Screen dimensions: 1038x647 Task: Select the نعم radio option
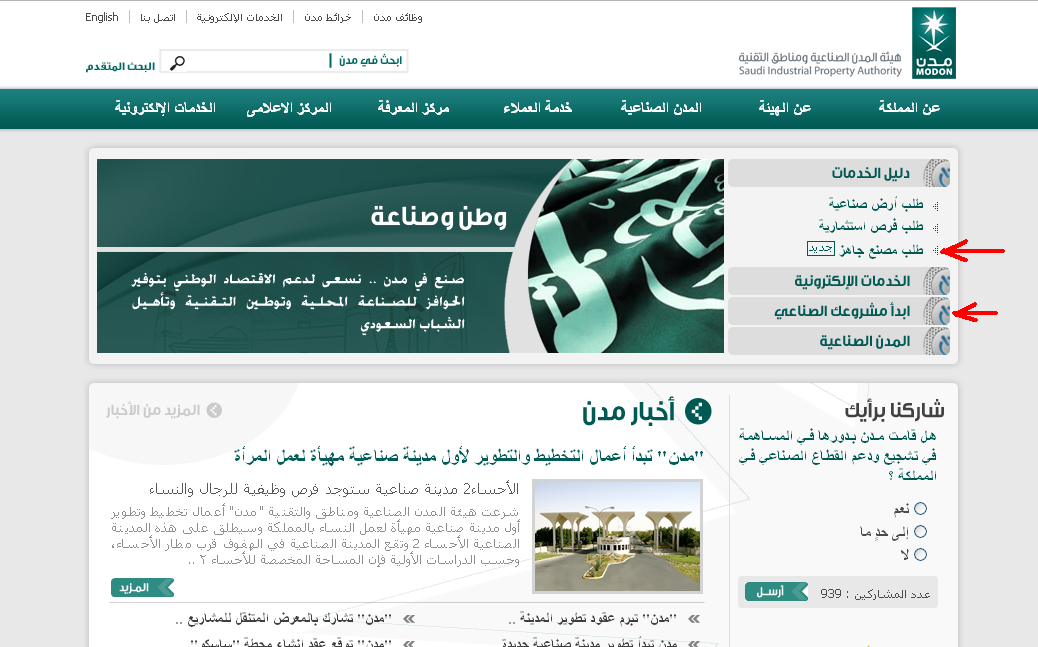click(x=920, y=509)
